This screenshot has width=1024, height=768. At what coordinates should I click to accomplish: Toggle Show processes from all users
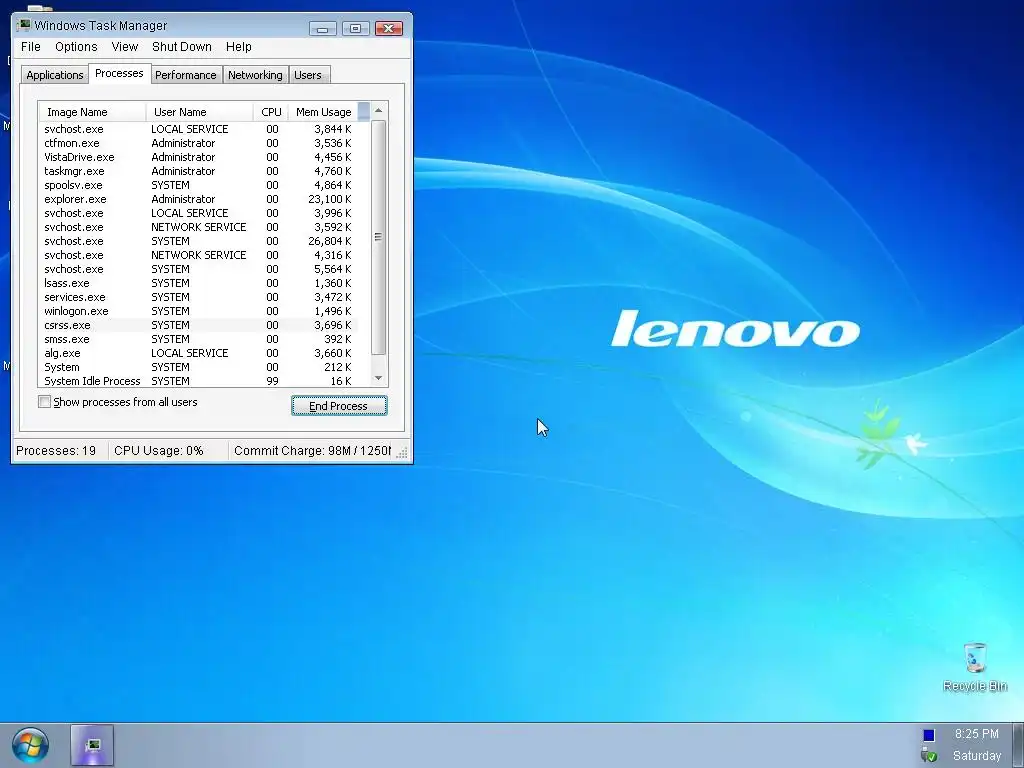(44, 402)
